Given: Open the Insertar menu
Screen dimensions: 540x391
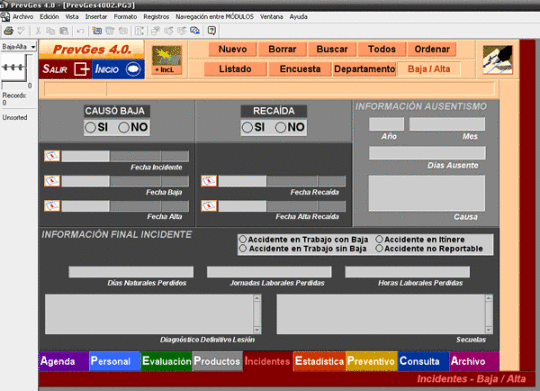Looking at the screenshot, I should [x=96, y=17].
